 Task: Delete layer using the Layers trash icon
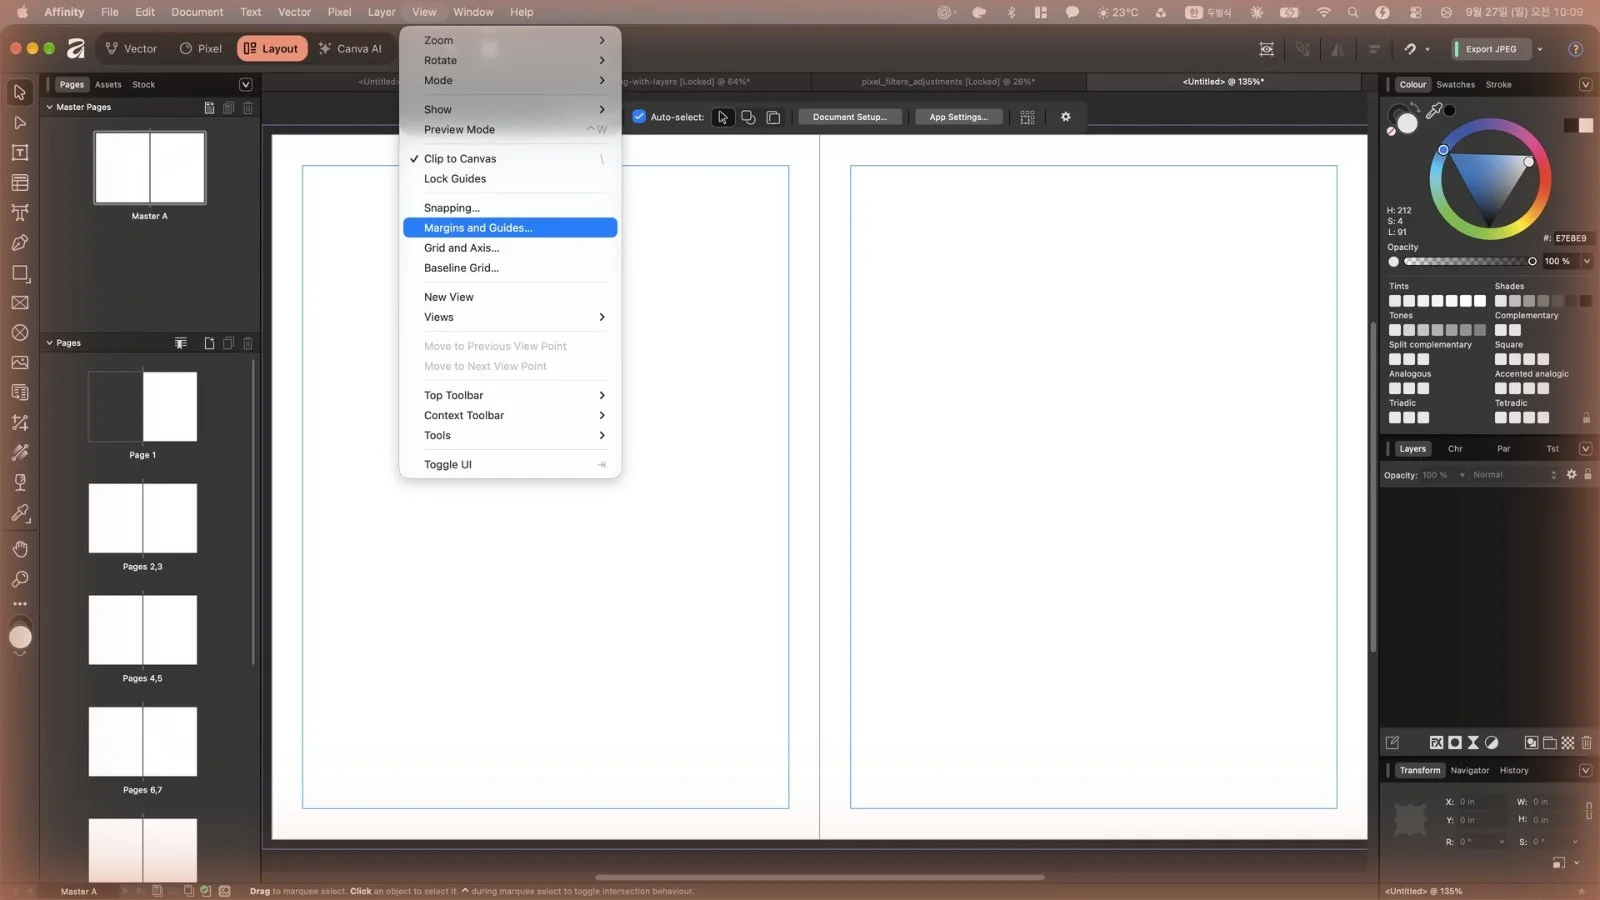pos(1586,743)
